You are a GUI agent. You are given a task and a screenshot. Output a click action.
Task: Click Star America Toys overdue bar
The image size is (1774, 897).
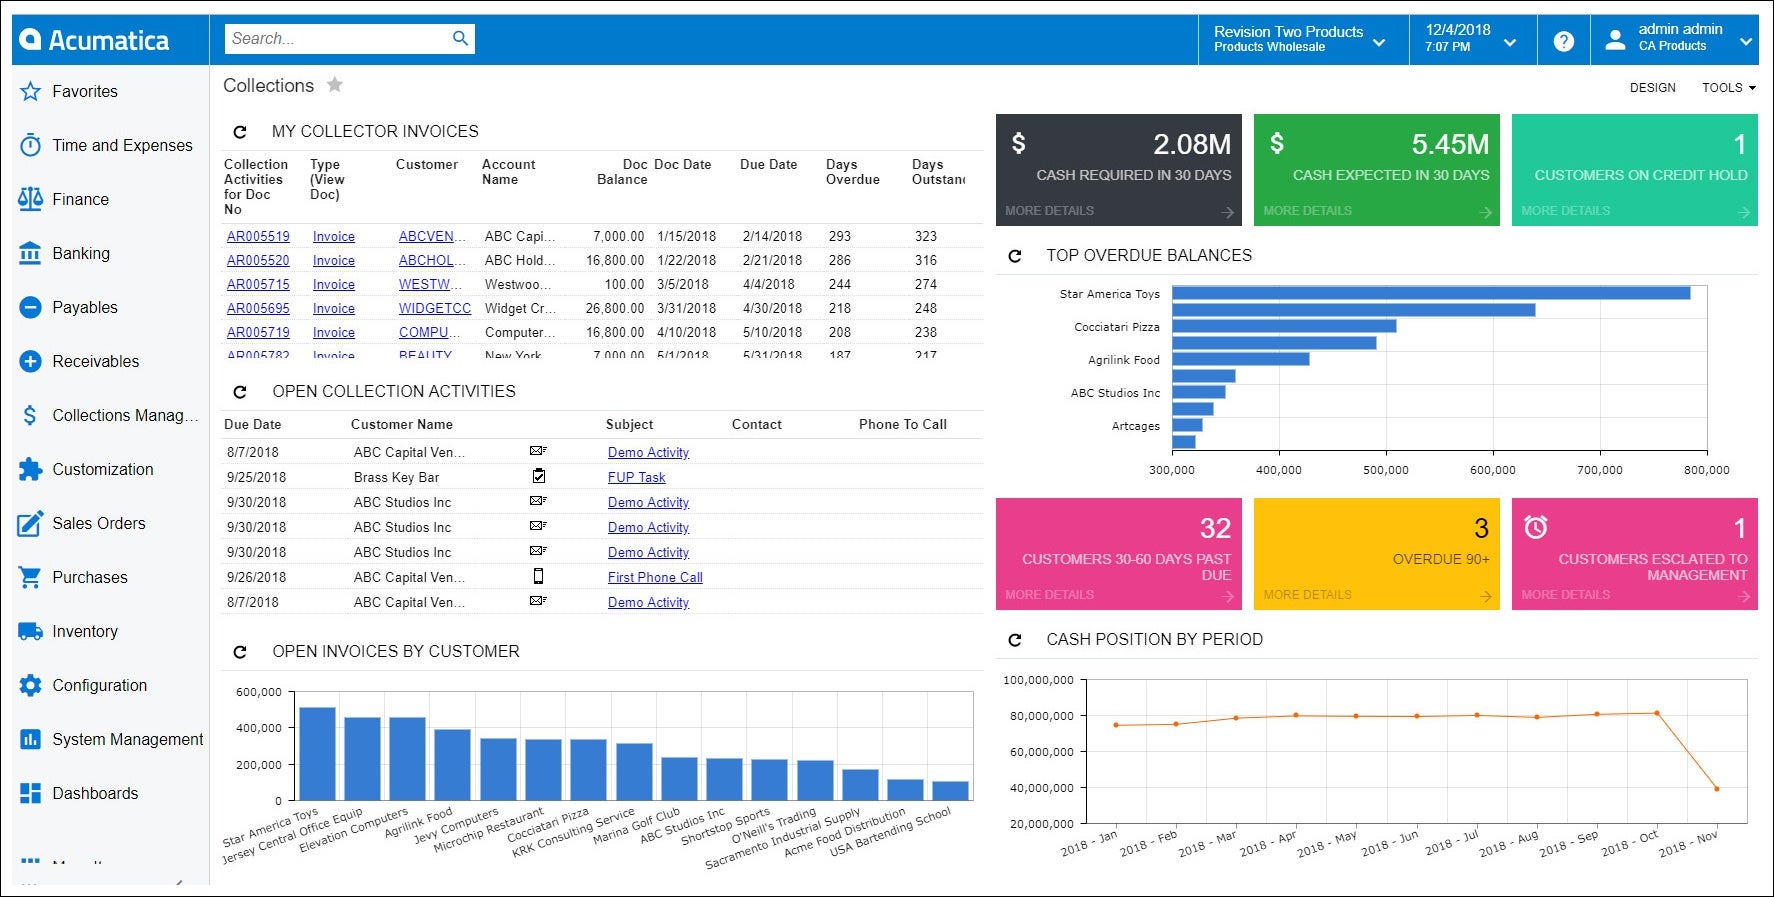click(x=1431, y=293)
